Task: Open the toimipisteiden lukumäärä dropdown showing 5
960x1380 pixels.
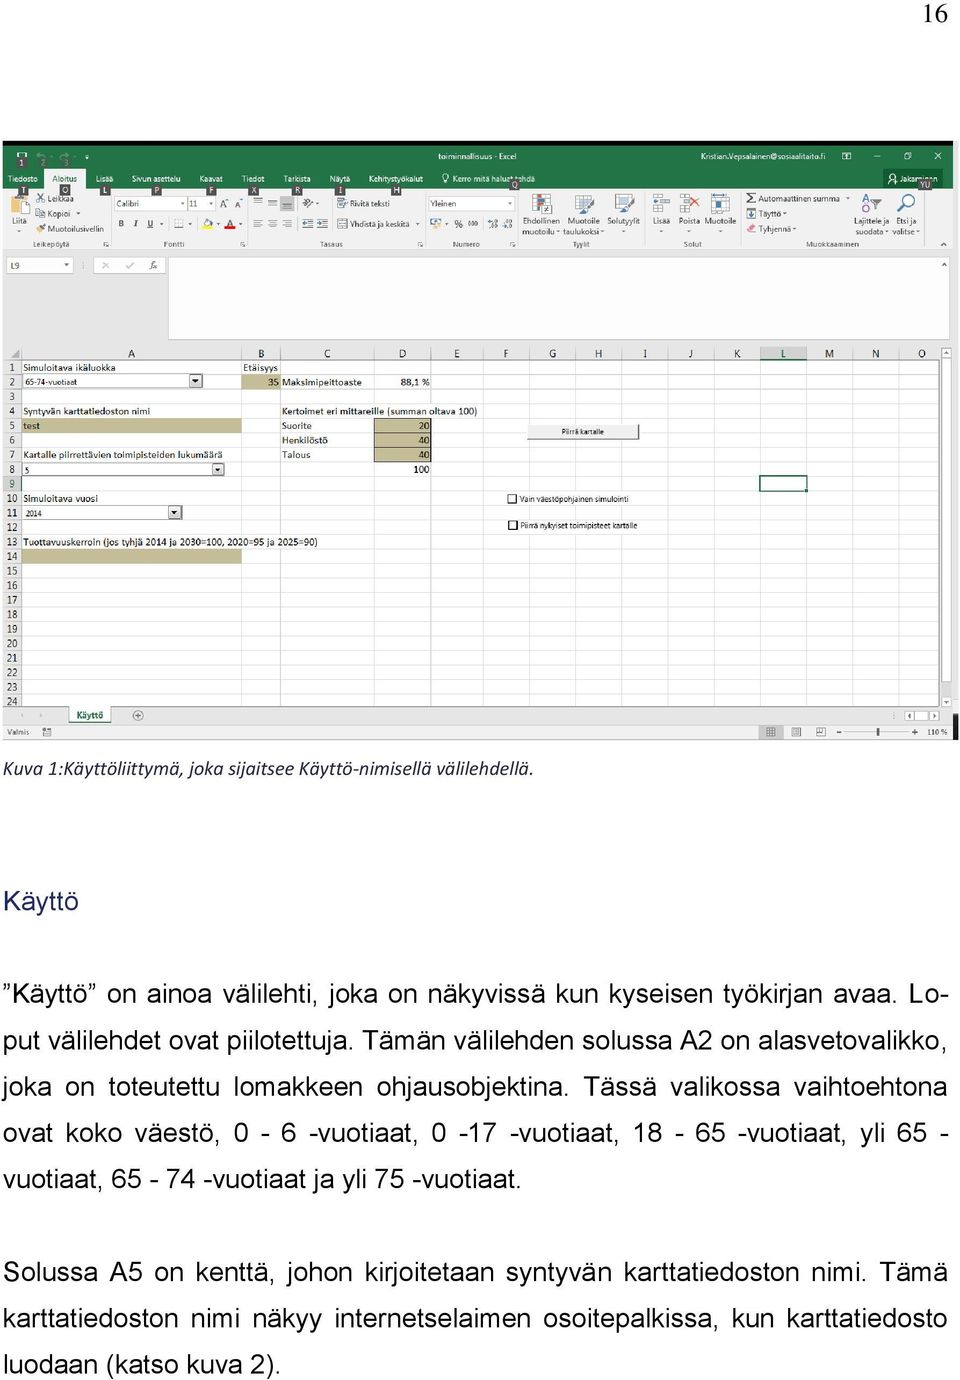Action: tap(217, 469)
